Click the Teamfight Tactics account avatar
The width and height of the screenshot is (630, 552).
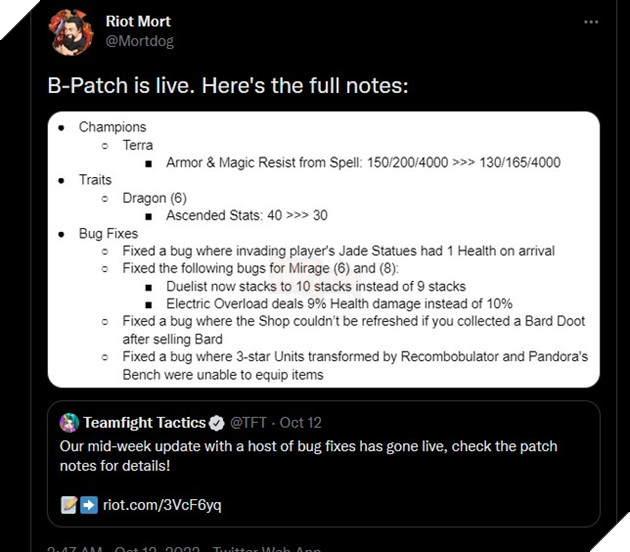69,422
